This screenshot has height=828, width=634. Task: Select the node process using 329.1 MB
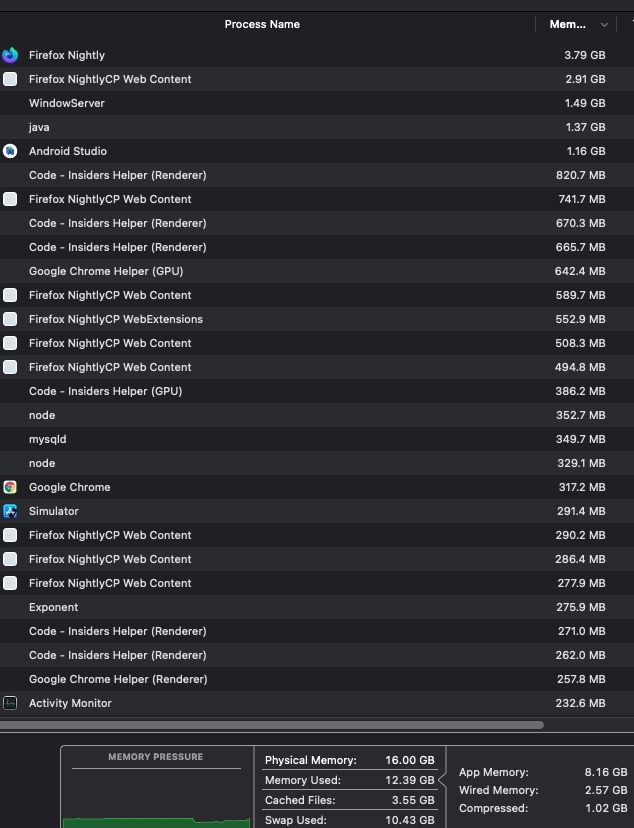[x=317, y=463]
